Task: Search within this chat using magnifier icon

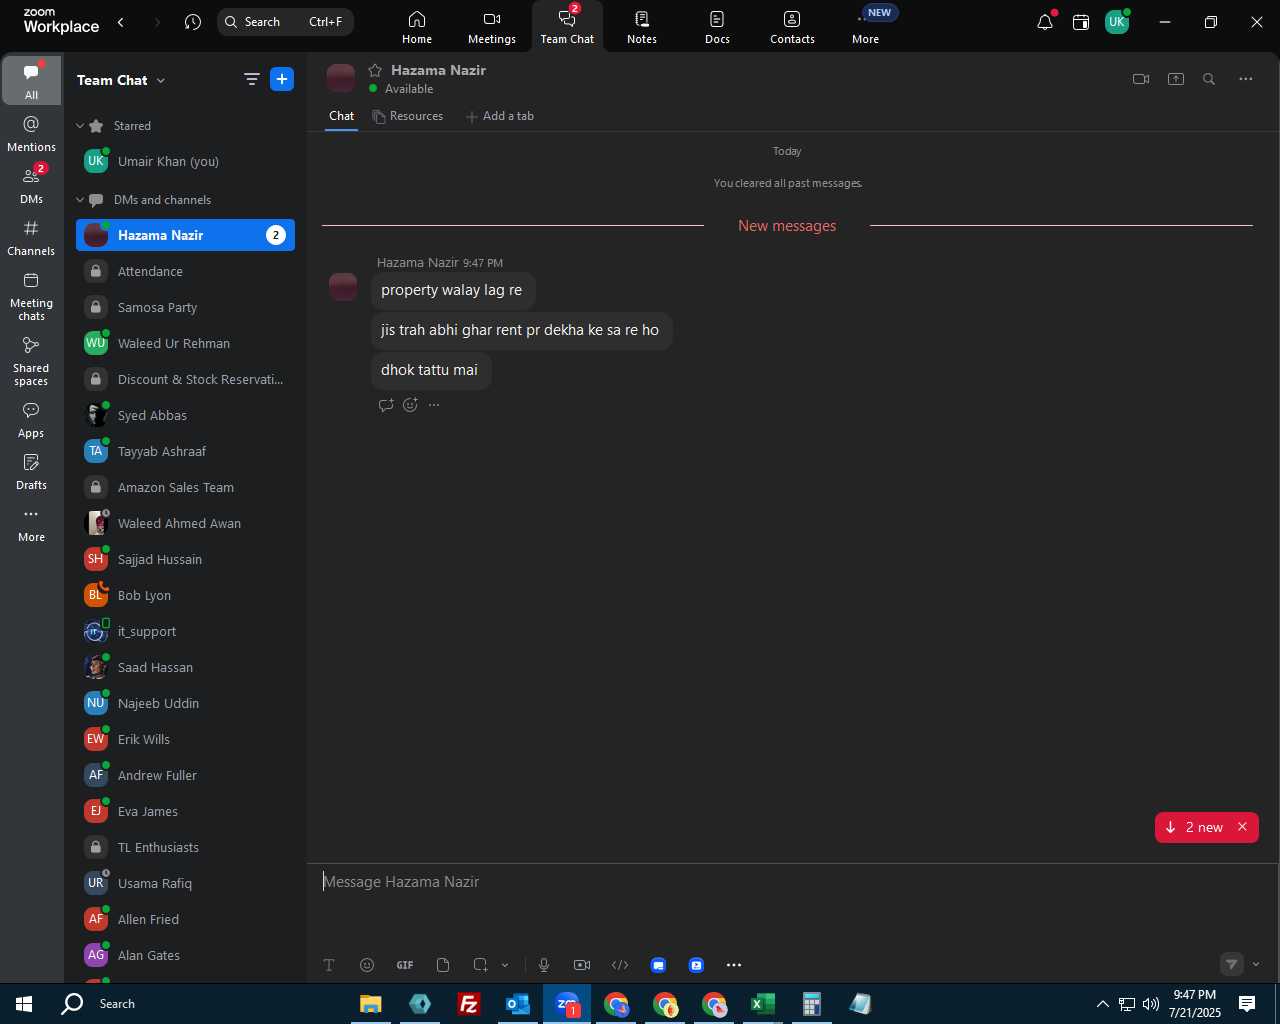Action: [1209, 79]
